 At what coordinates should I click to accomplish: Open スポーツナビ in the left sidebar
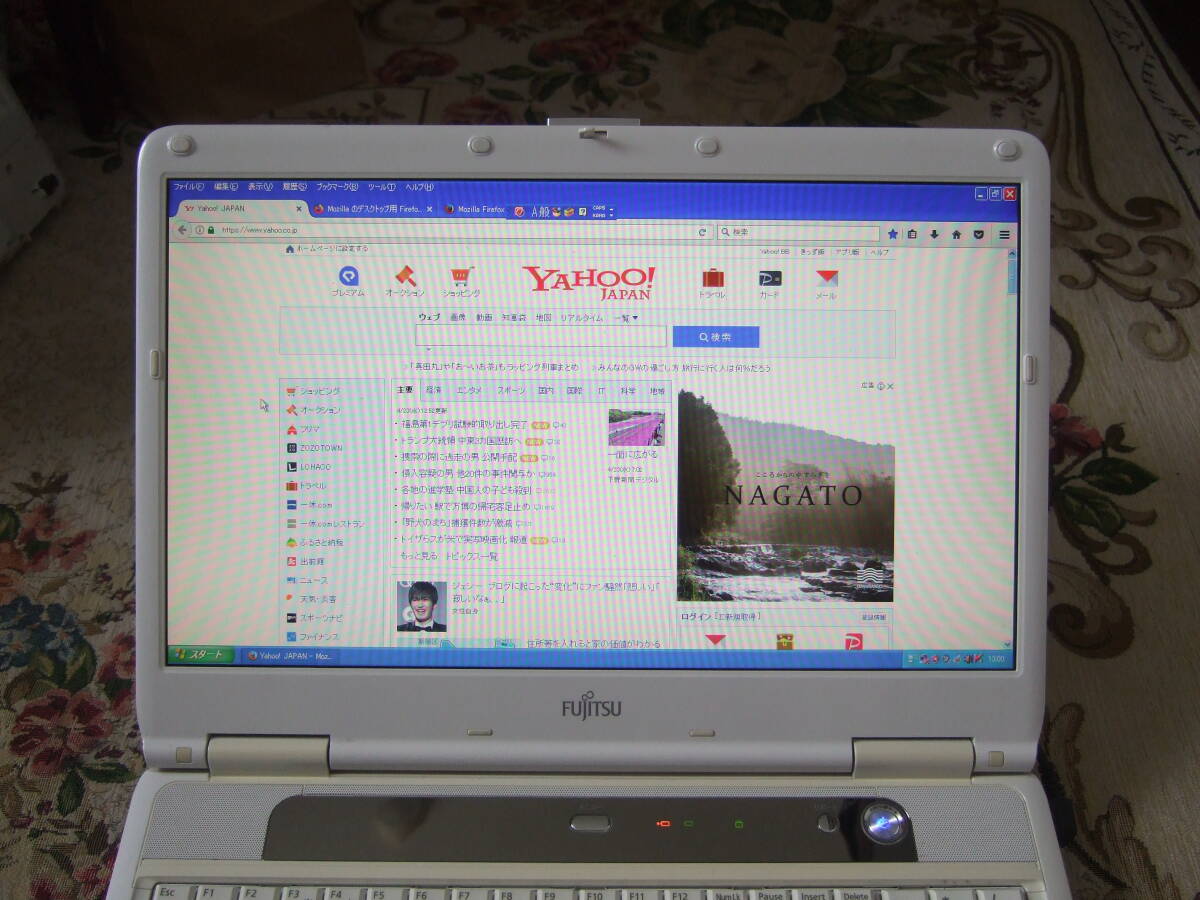(x=313, y=618)
